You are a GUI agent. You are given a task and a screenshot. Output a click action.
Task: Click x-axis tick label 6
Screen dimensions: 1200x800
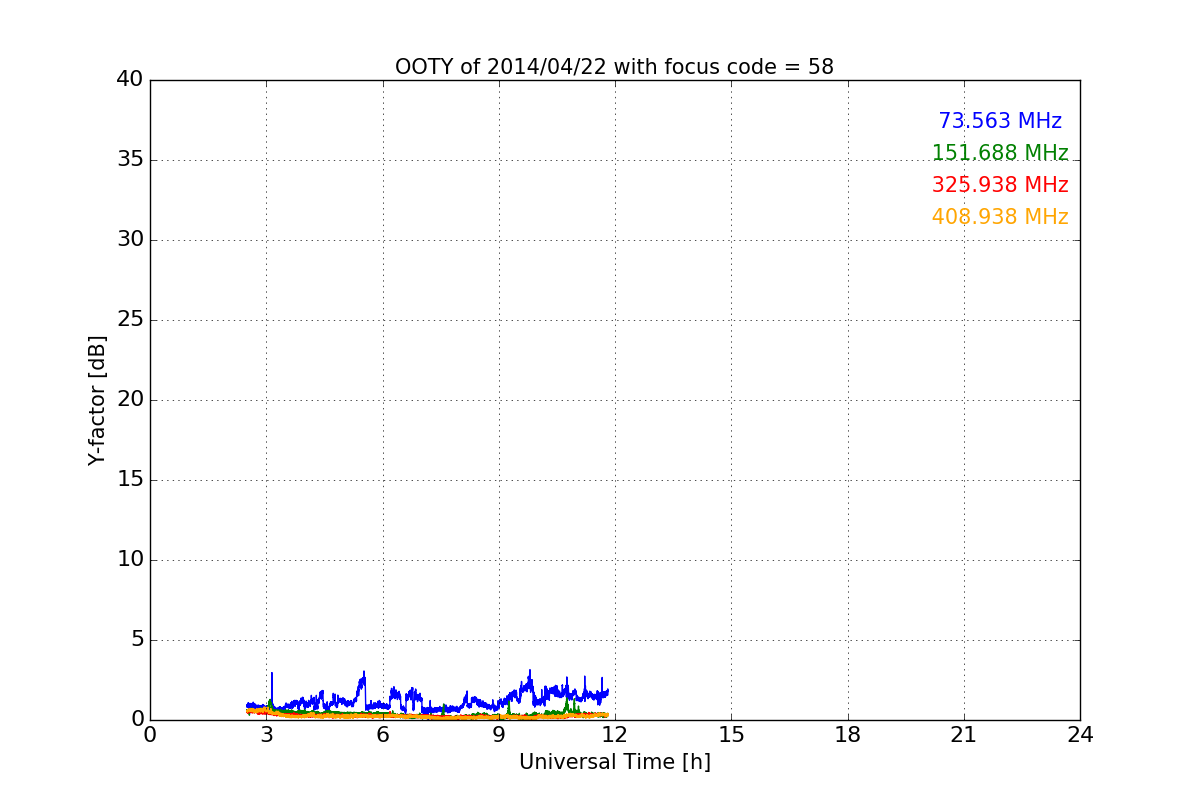click(x=383, y=734)
